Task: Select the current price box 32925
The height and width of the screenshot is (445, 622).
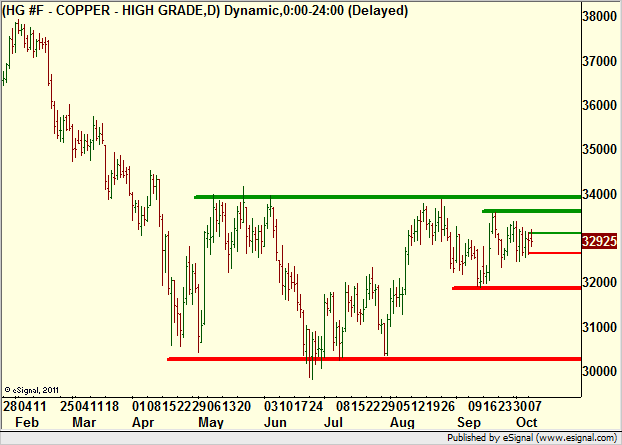Action: point(599,241)
